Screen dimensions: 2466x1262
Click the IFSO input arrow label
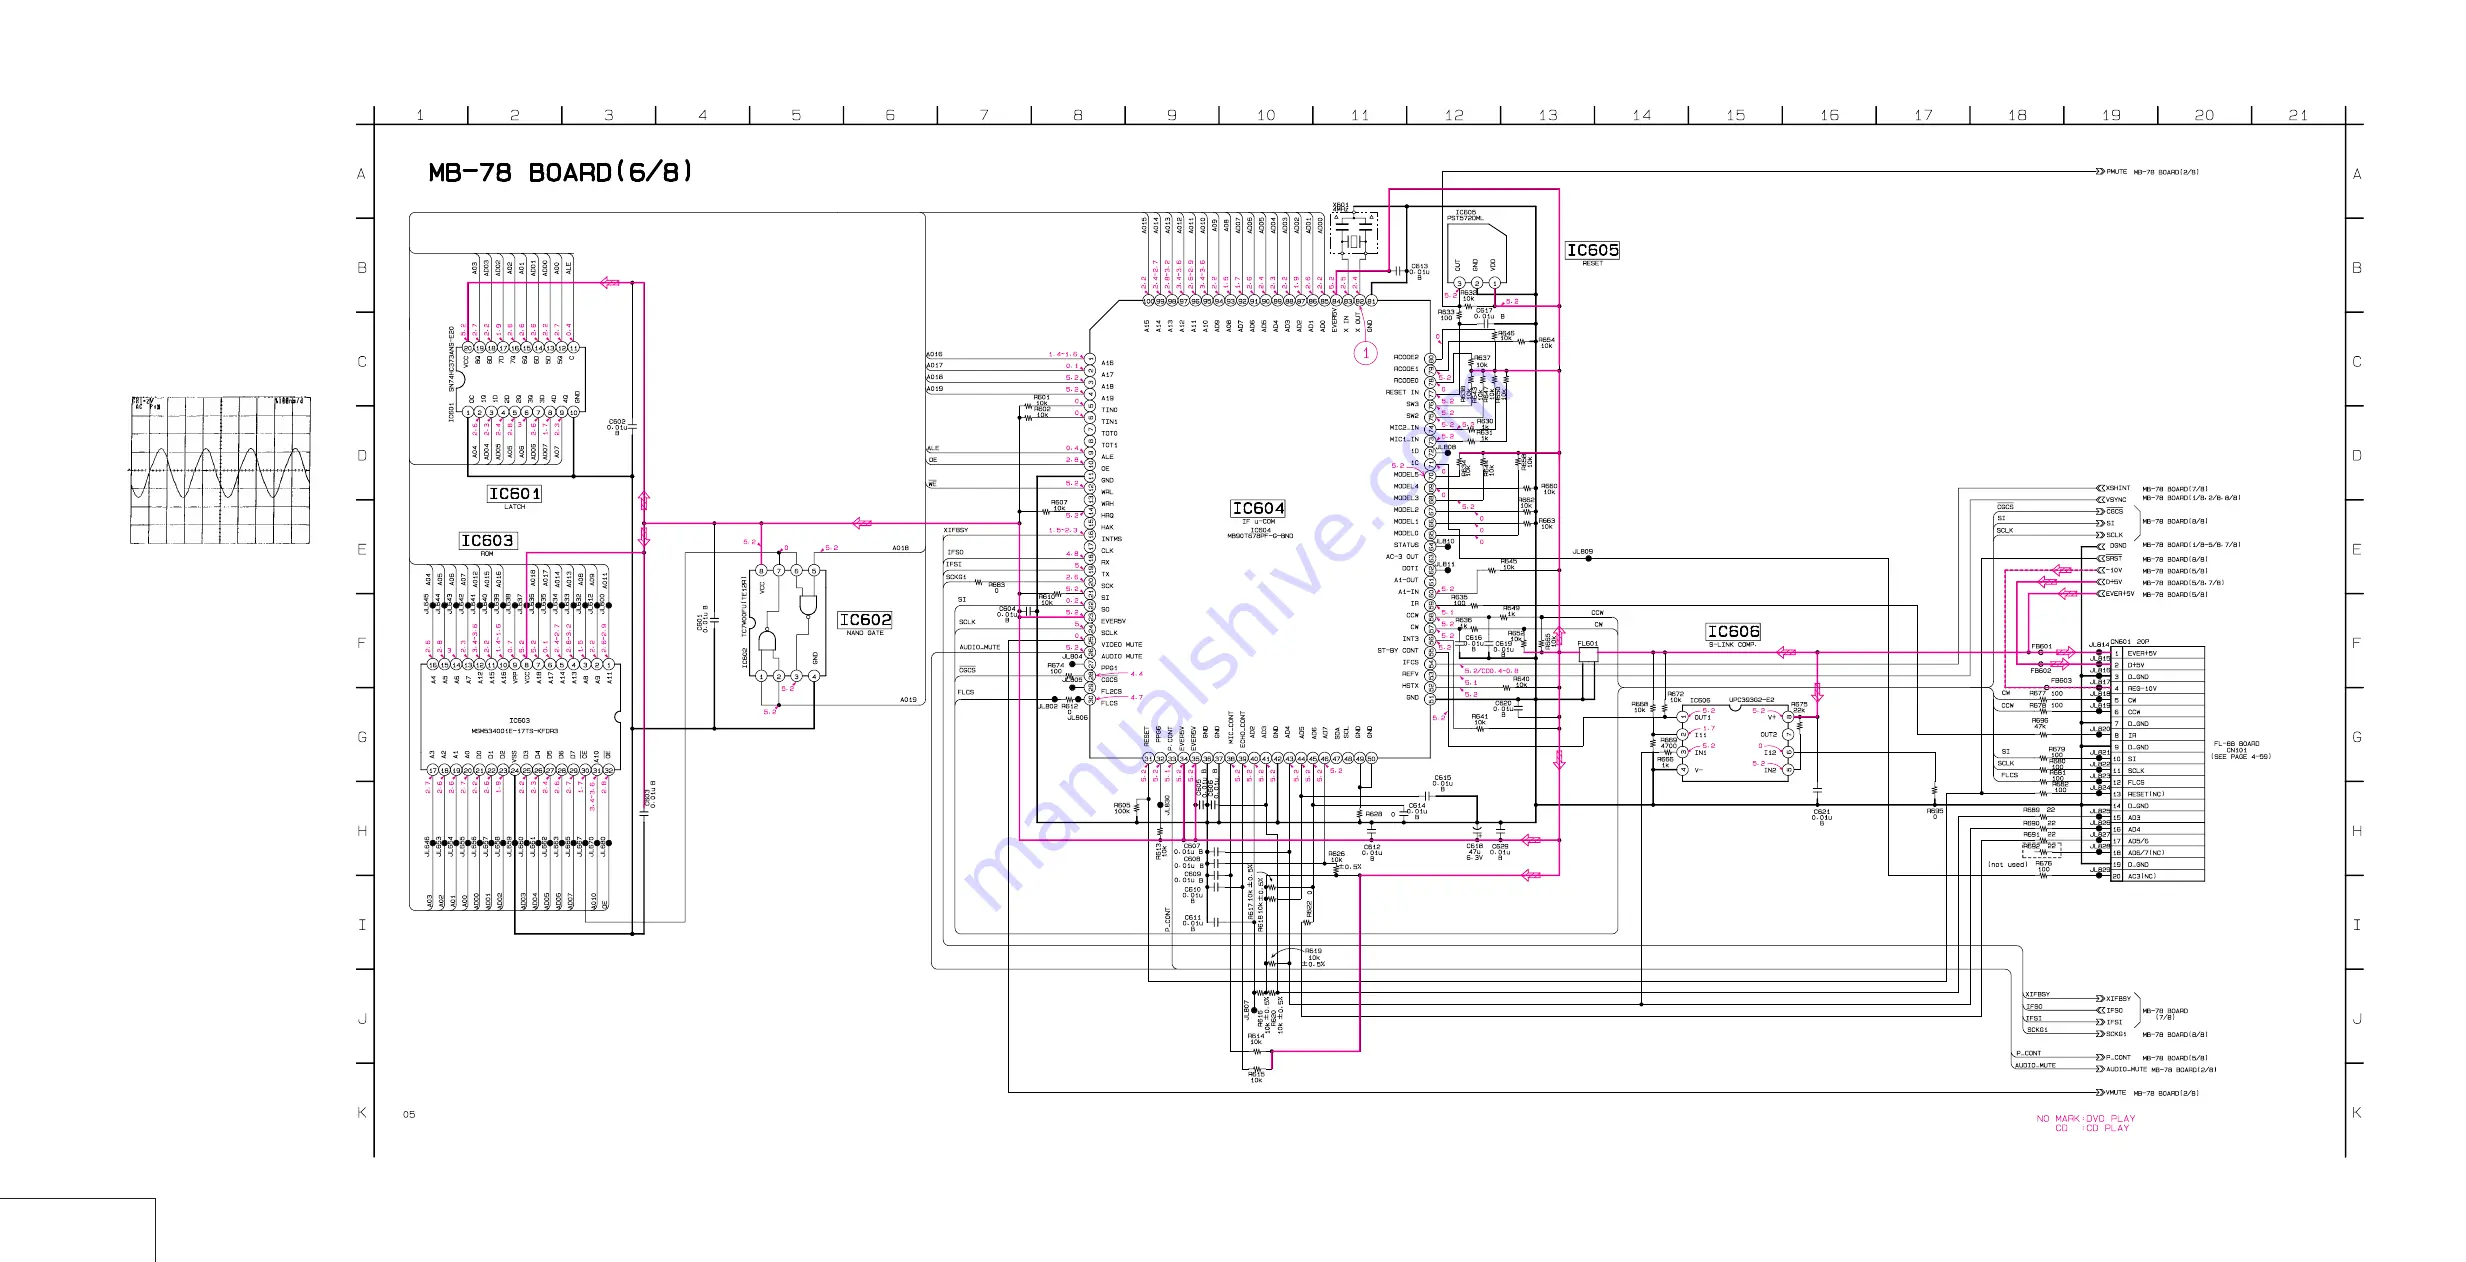click(x=2114, y=1011)
